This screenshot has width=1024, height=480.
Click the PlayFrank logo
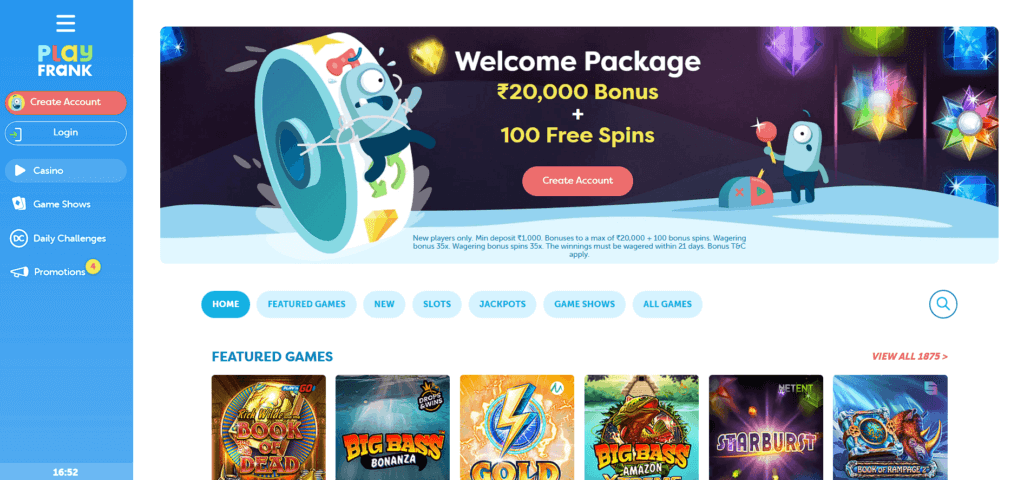pyautogui.click(x=65, y=61)
